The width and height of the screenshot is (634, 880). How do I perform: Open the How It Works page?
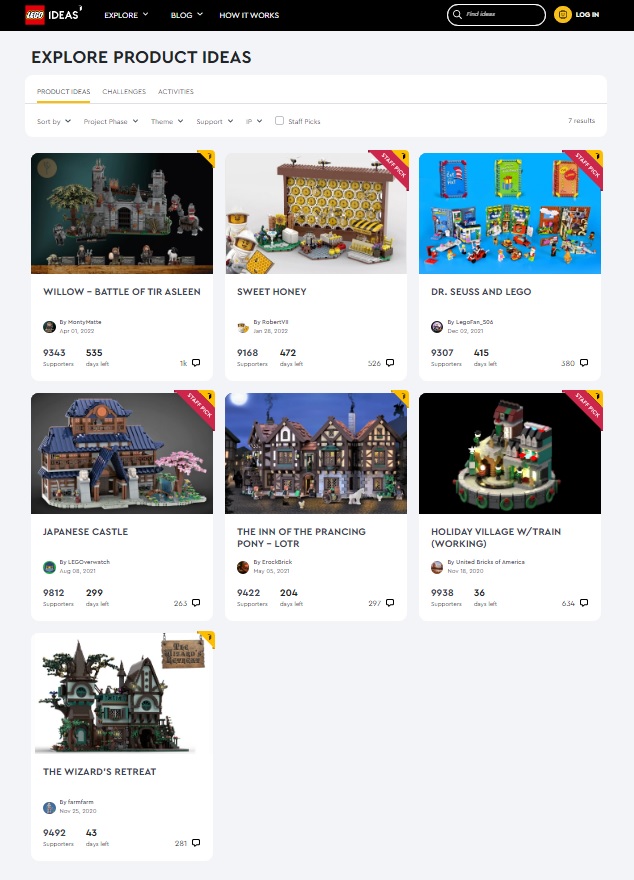click(x=249, y=15)
